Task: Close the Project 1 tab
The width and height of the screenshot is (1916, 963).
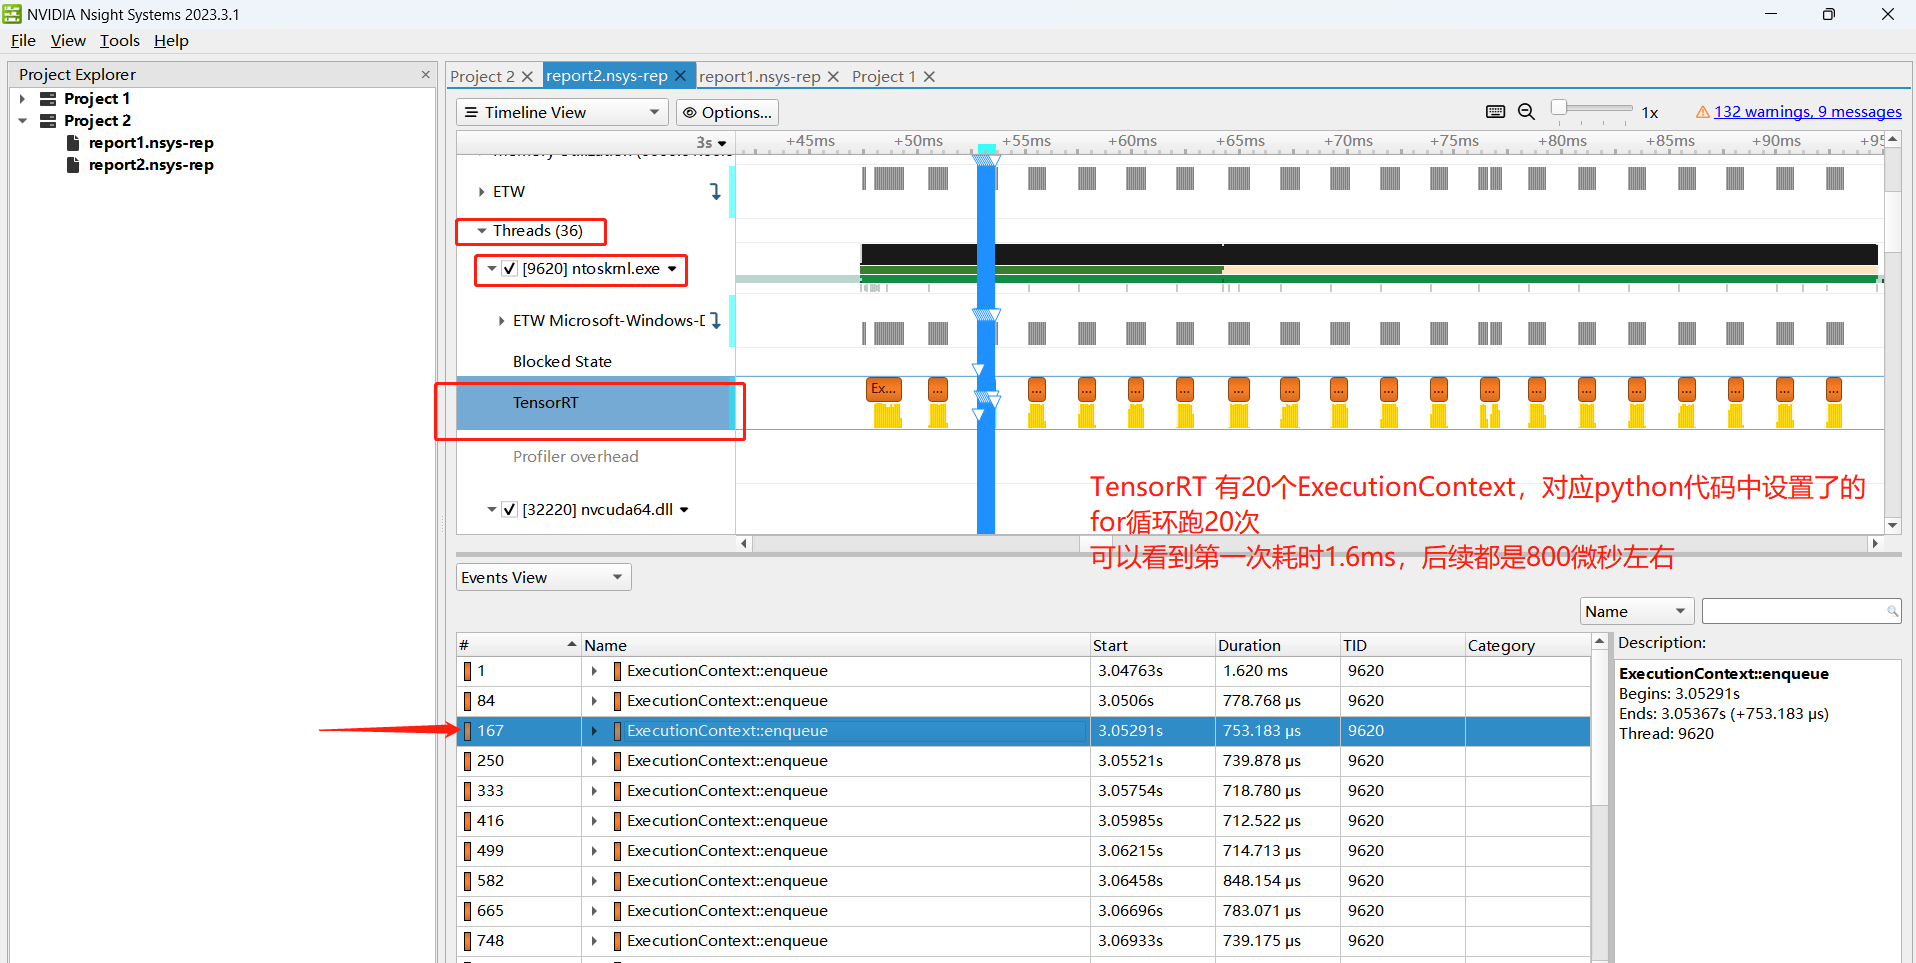Action: (929, 77)
